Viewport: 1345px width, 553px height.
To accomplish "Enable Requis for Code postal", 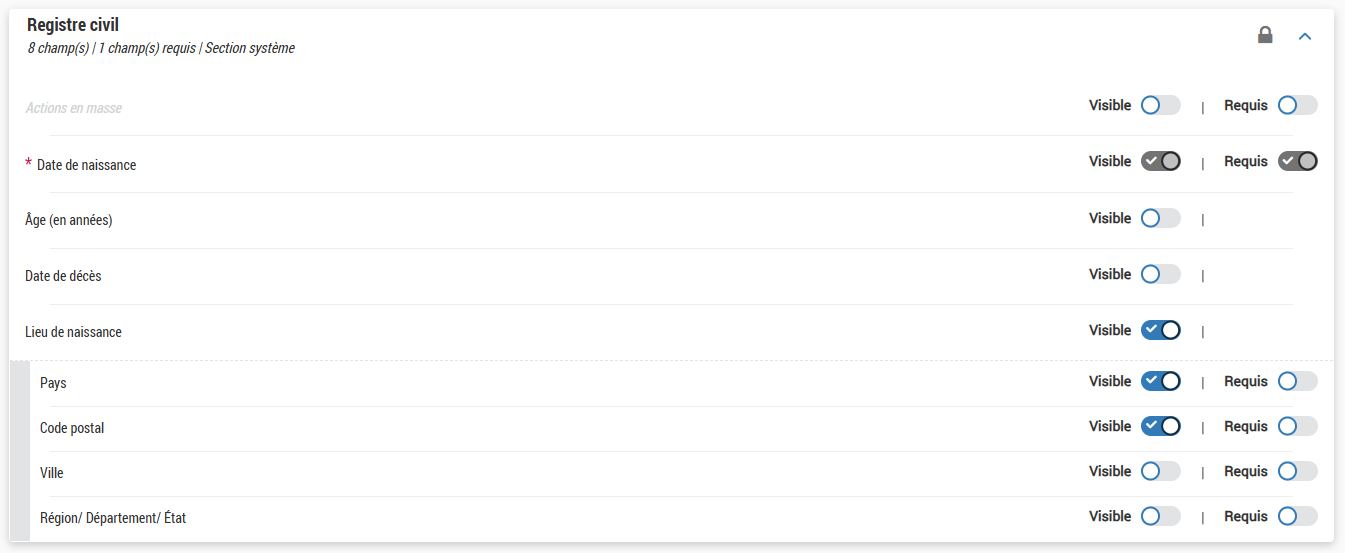I will 1297,426.
